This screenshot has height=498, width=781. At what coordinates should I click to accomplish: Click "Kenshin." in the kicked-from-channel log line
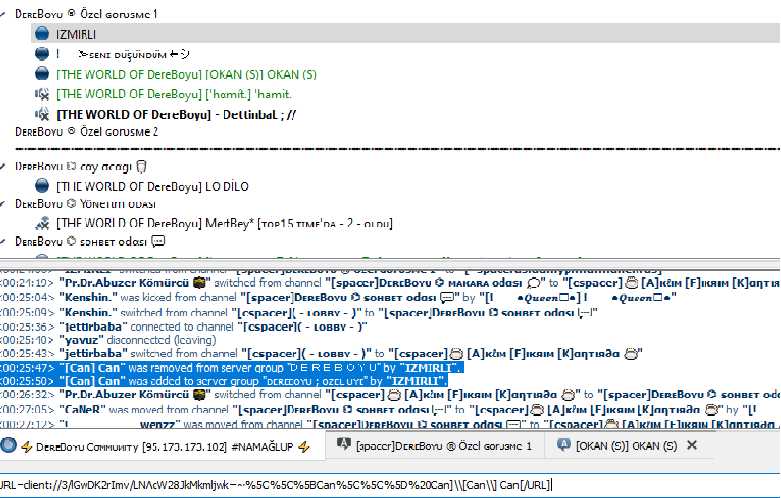(89, 297)
